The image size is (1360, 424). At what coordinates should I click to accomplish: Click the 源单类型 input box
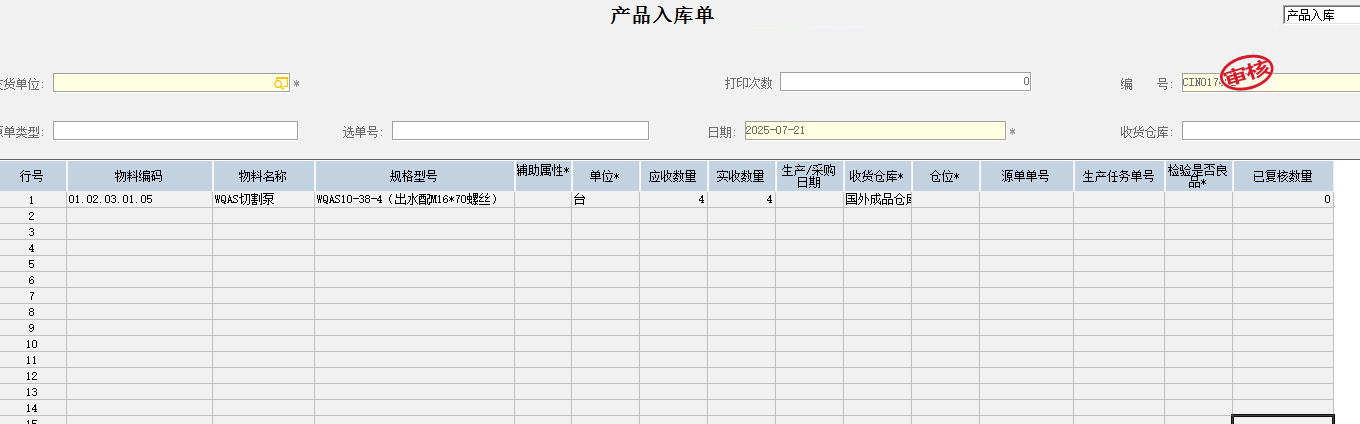175,131
